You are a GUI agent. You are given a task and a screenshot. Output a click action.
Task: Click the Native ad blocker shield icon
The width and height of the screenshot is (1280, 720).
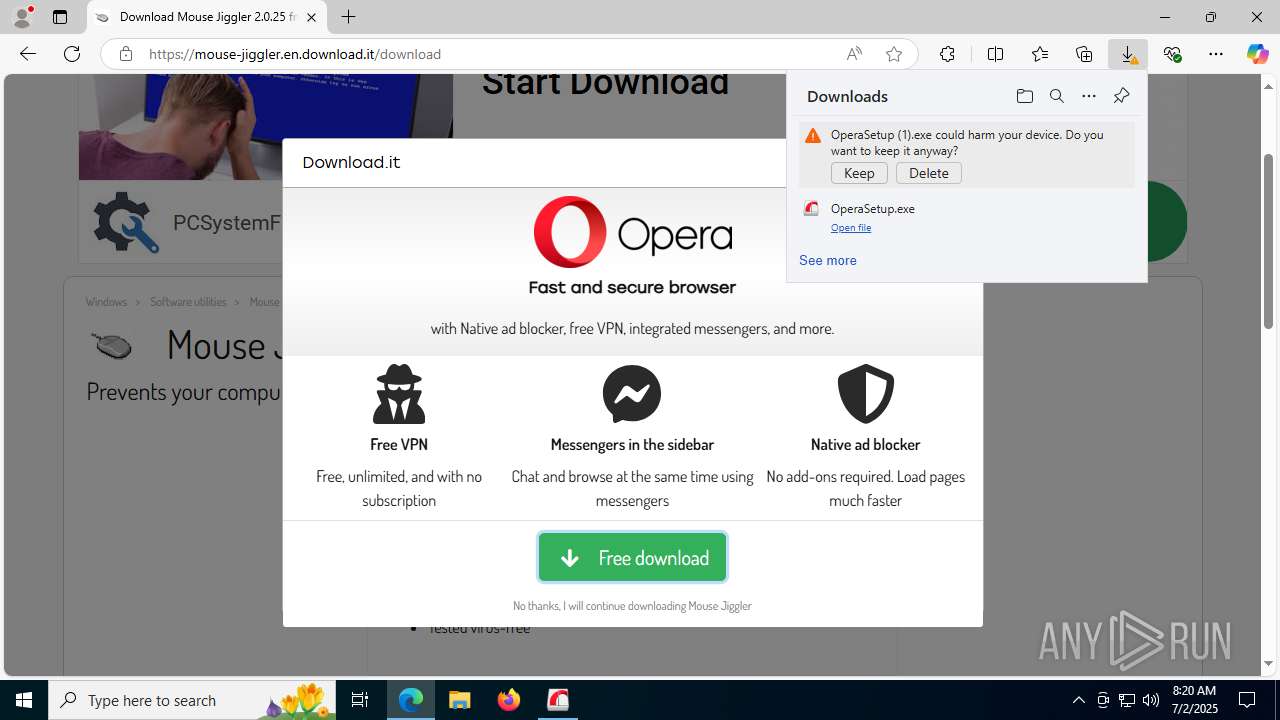click(x=865, y=394)
